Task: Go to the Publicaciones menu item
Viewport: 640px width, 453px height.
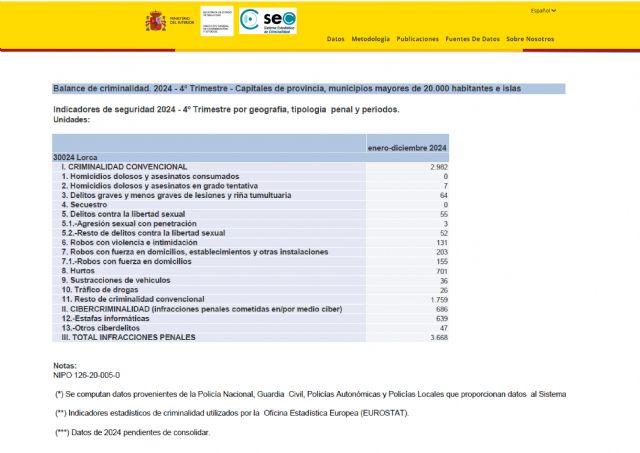Action: pyautogui.click(x=417, y=39)
